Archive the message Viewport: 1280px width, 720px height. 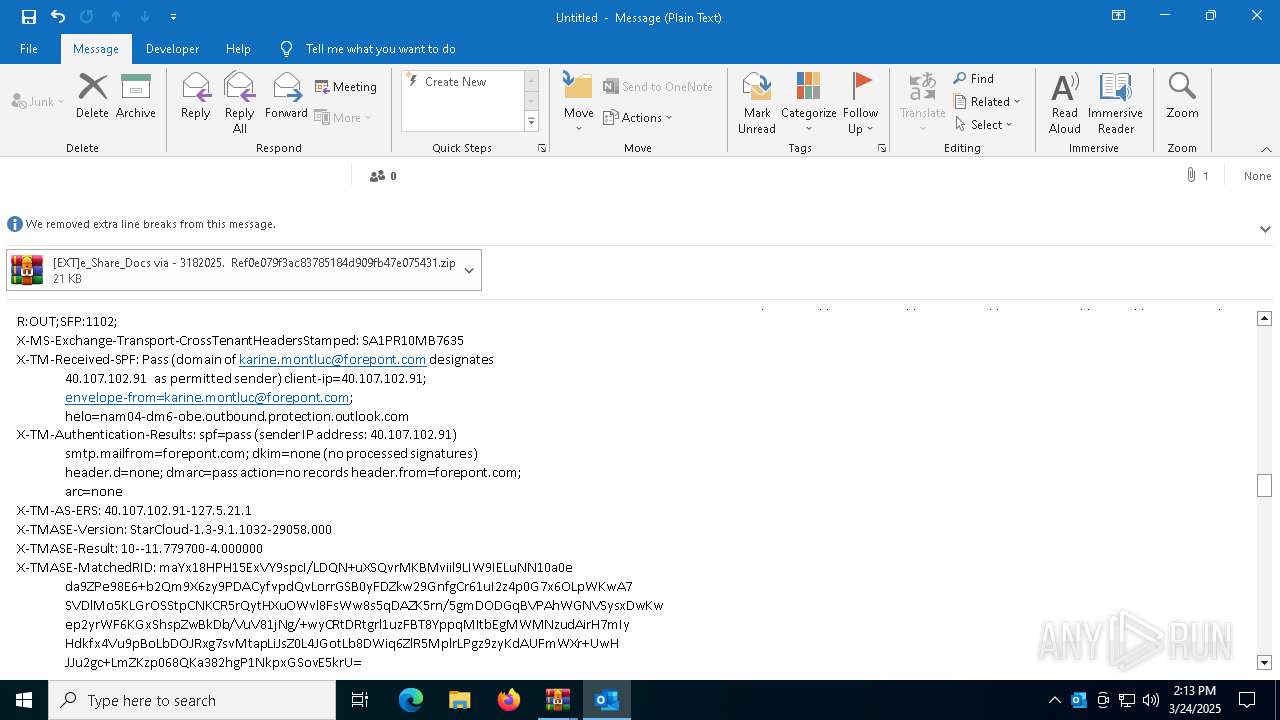coord(136,96)
